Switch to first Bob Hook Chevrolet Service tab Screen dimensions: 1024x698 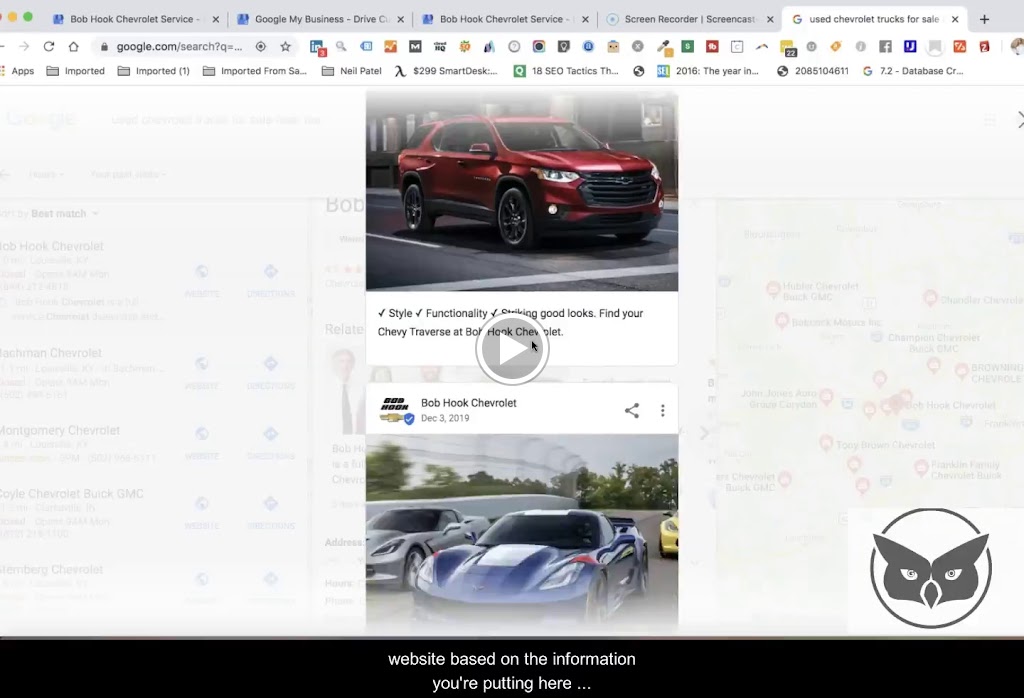(x=135, y=19)
